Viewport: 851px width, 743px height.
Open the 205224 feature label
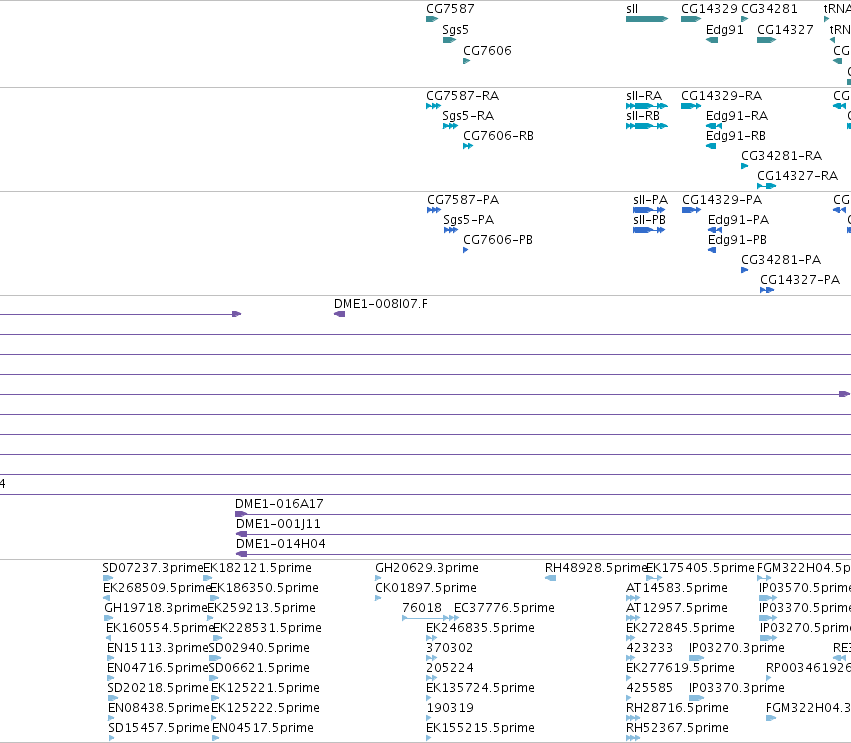pyautogui.click(x=449, y=668)
